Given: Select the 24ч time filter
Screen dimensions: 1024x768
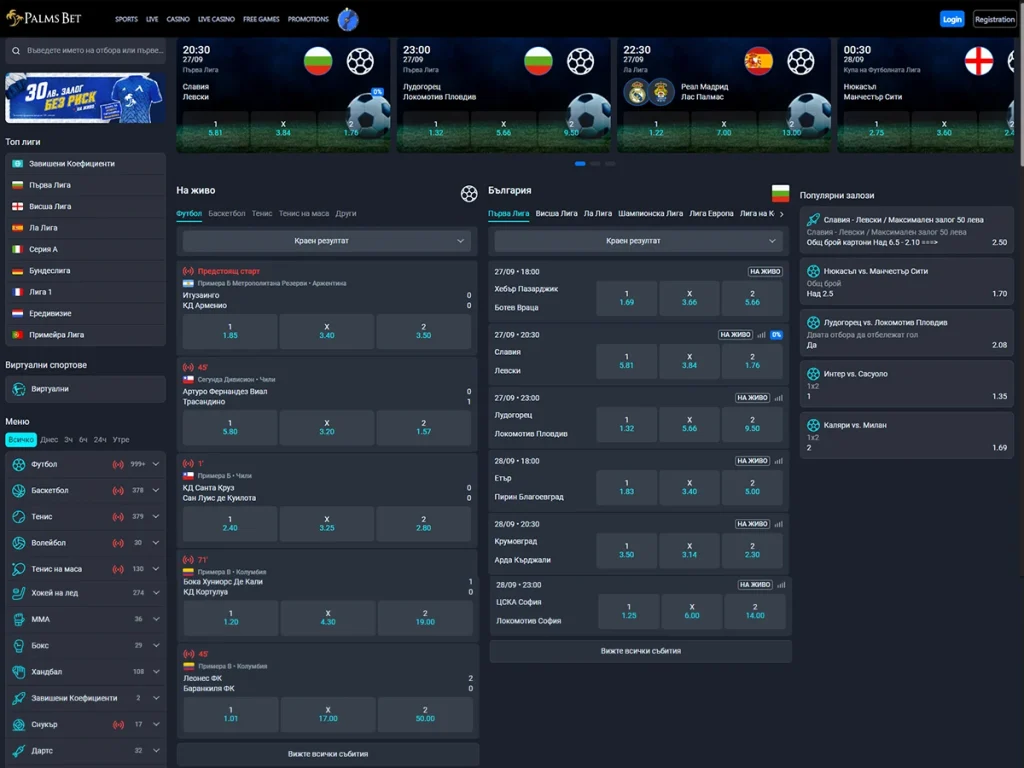Looking at the screenshot, I should coord(100,440).
